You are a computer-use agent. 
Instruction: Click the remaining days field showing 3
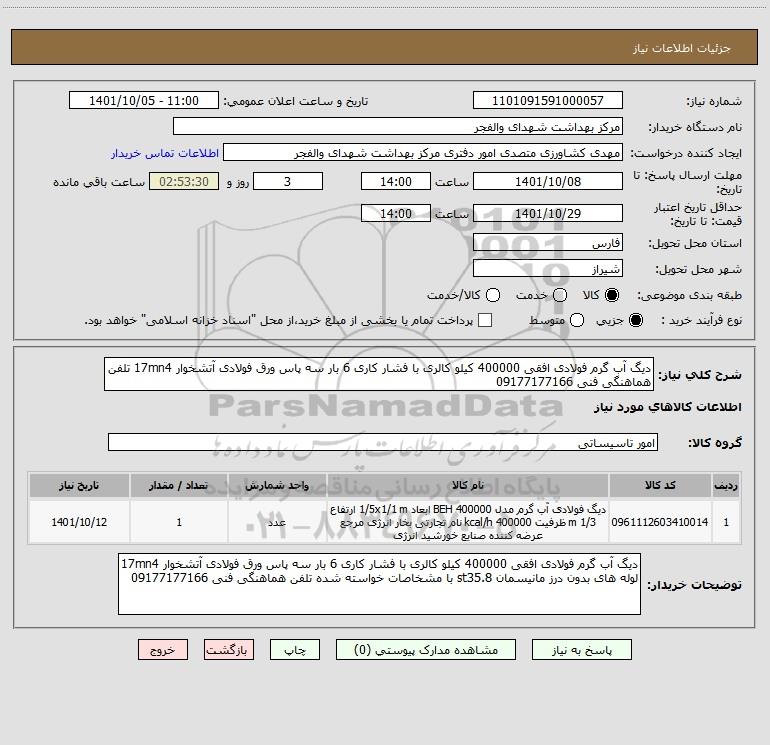point(288,181)
